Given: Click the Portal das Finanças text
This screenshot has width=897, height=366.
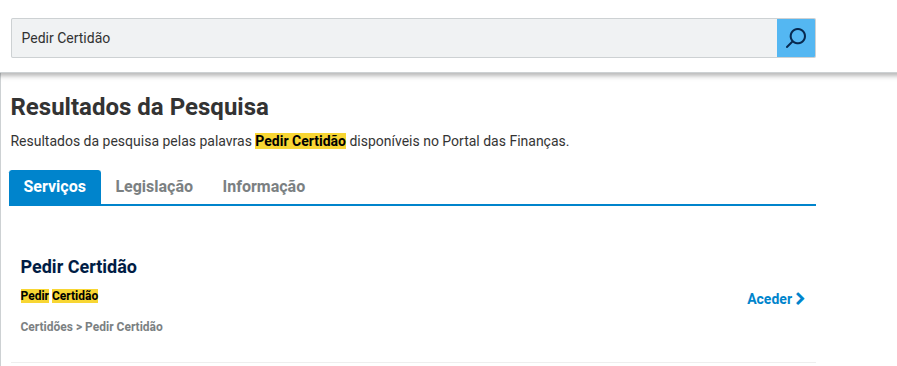Looking at the screenshot, I should click(506, 141).
